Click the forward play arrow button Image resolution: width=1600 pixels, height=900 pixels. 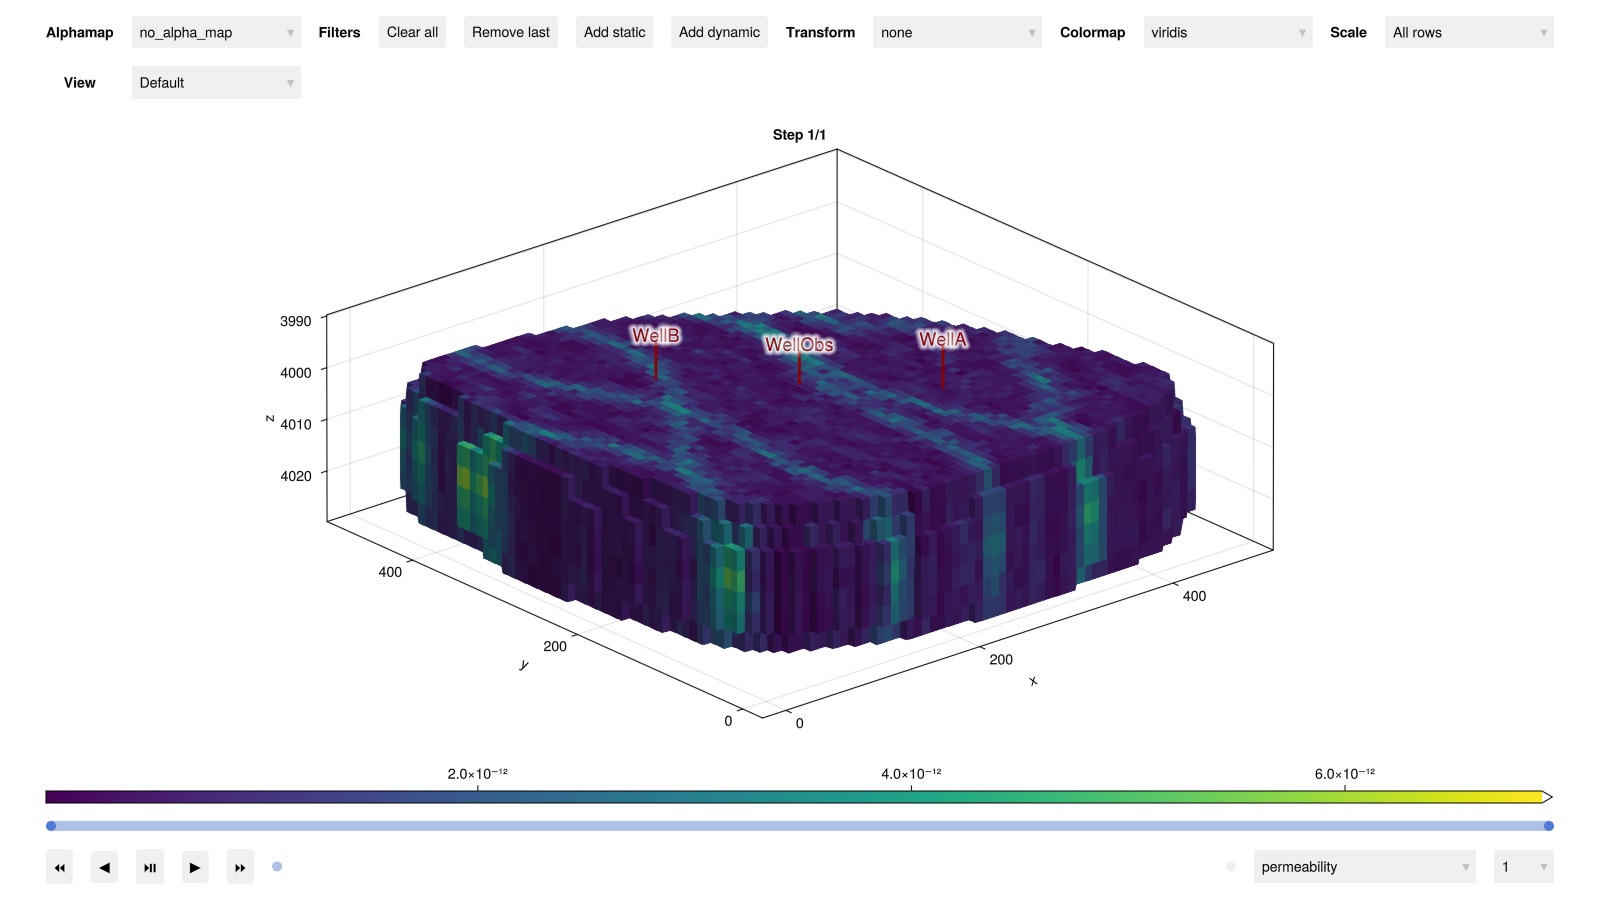click(x=194, y=867)
